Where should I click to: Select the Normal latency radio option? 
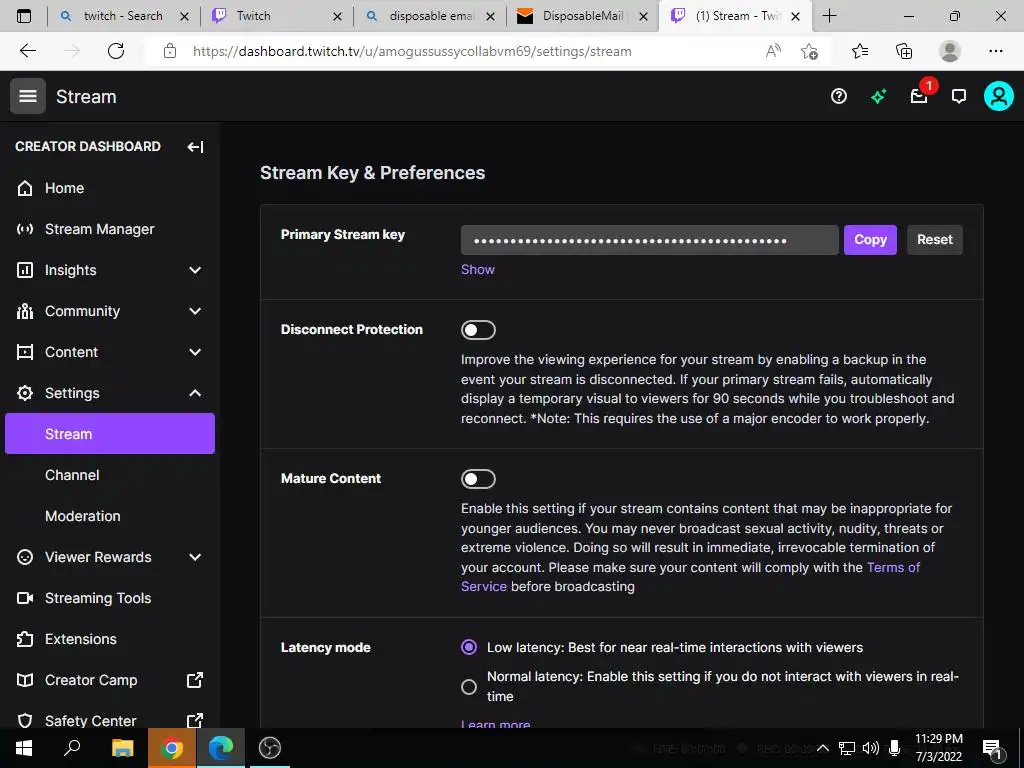point(469,686)
